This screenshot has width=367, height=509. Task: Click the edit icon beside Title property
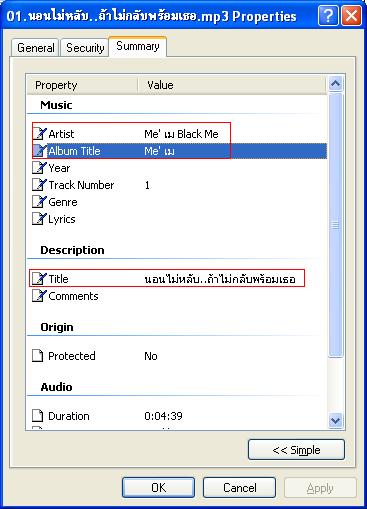[x=39, y=278]
